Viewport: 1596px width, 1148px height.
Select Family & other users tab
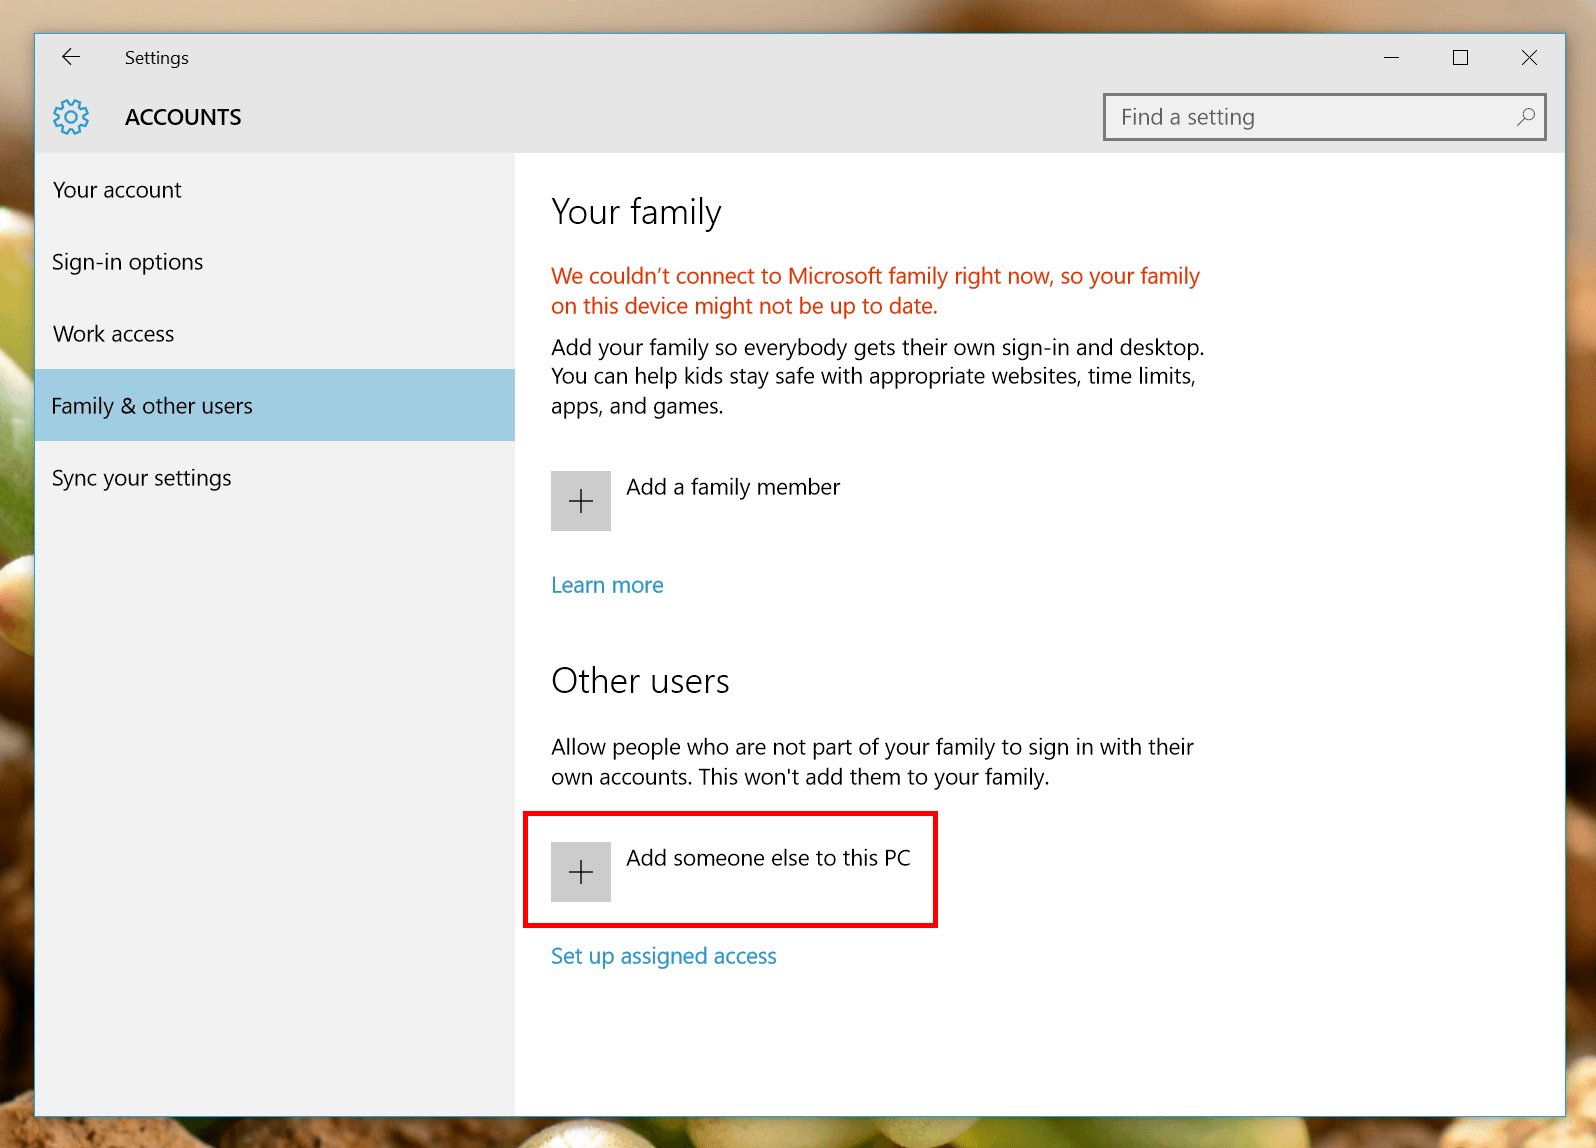[x=275, y=405]
